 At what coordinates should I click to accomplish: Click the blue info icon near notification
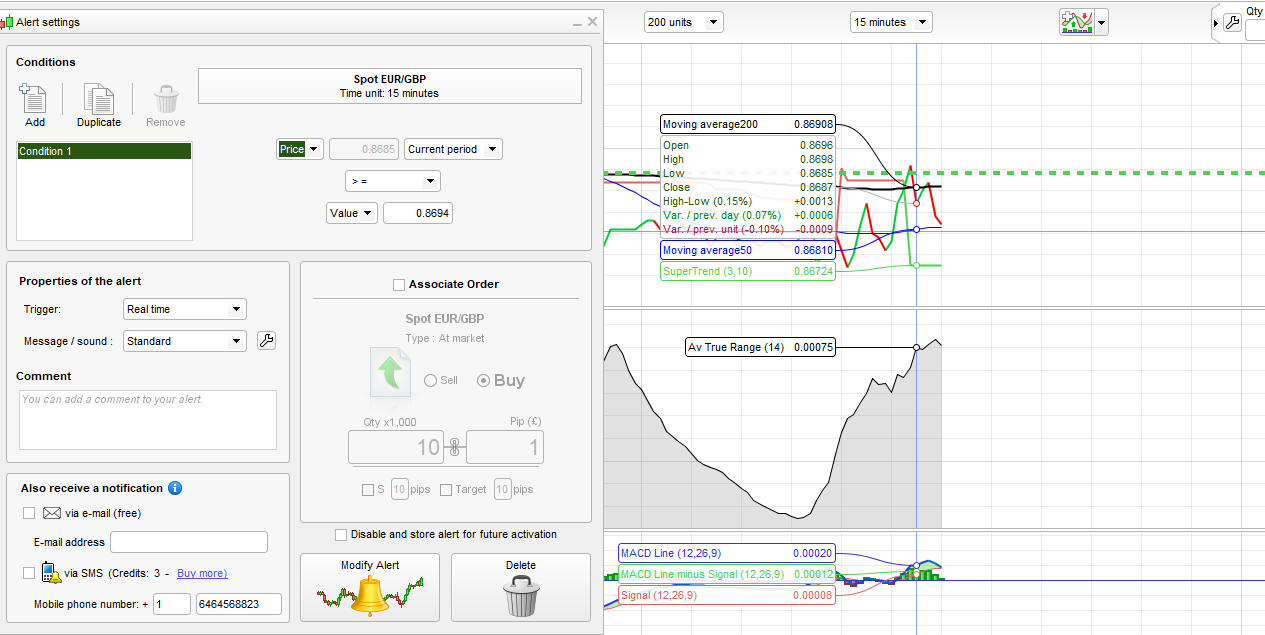pyautogui.click(x=175, y=488)
